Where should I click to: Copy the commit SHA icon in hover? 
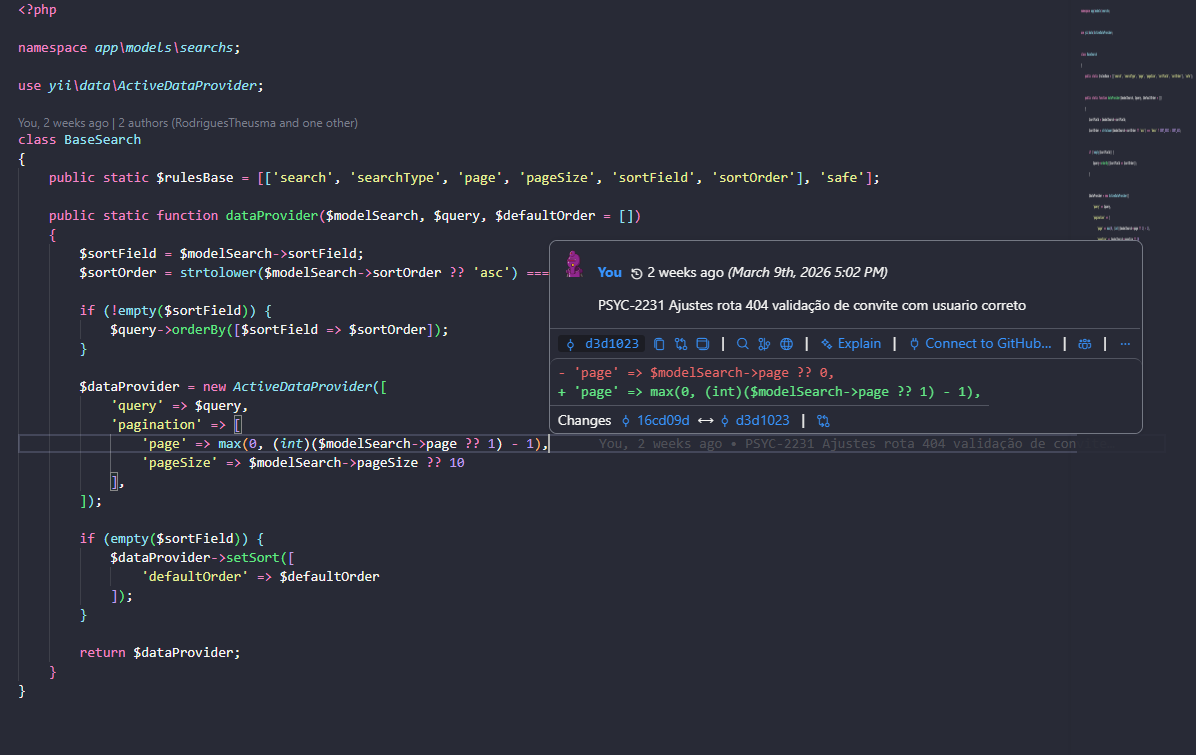pos(659,344)
